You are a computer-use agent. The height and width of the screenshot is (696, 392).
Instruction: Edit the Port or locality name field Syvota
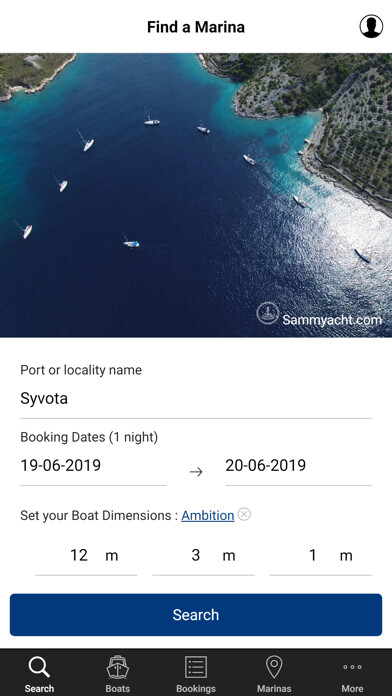coord(196,399)
